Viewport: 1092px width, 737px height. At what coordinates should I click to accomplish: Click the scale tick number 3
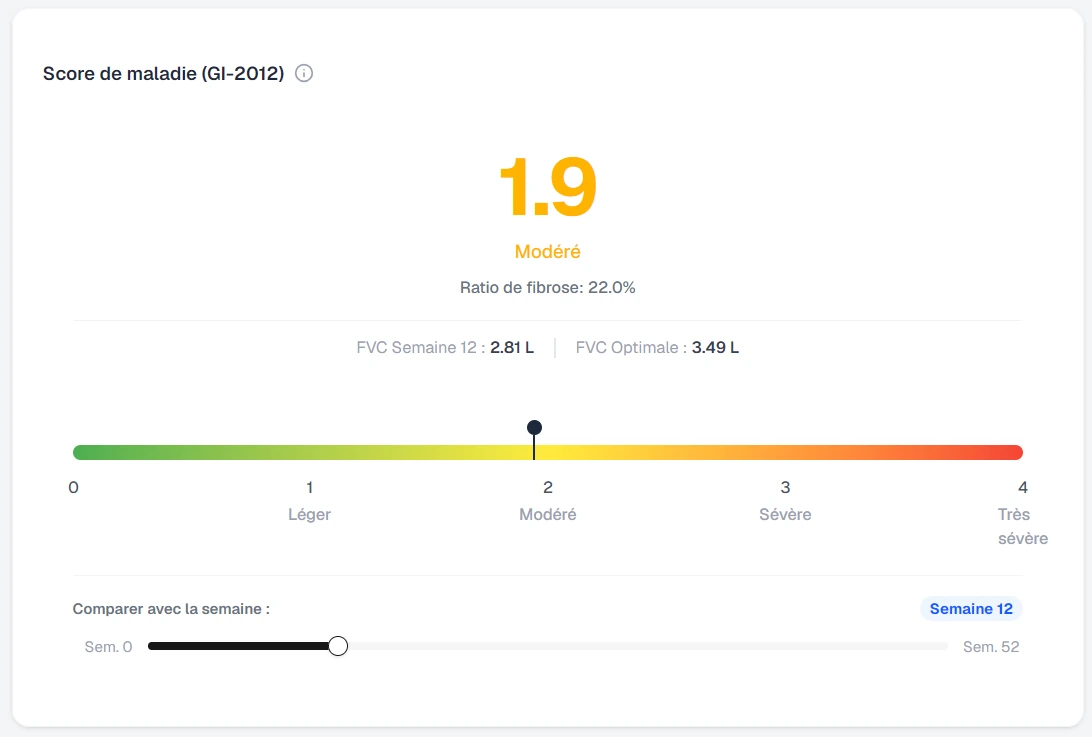(x=785, y=487)
